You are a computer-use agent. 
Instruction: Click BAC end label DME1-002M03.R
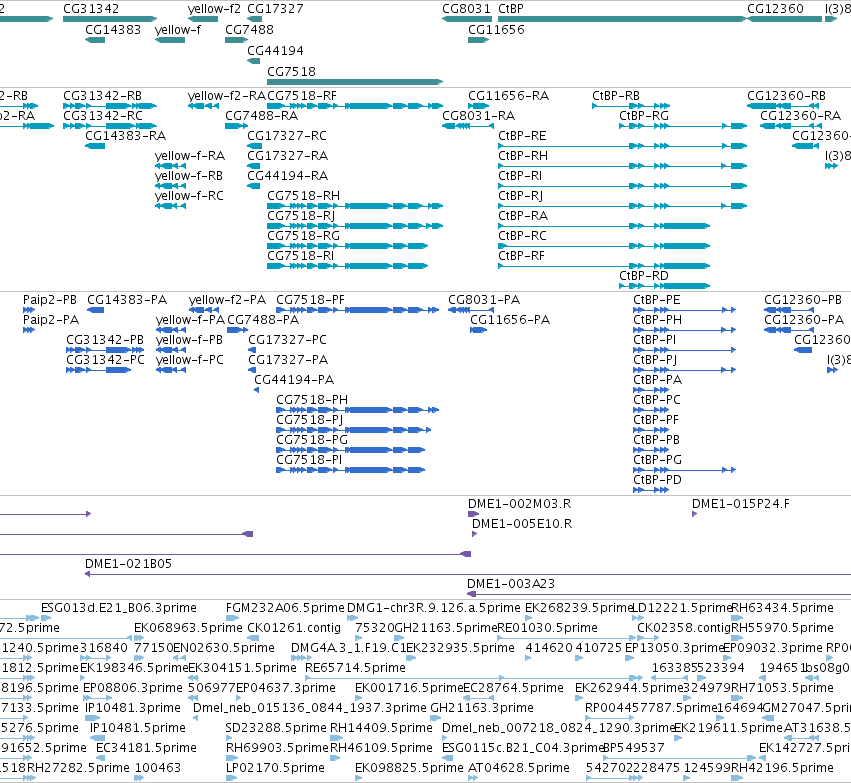click(x=519, y=504)
